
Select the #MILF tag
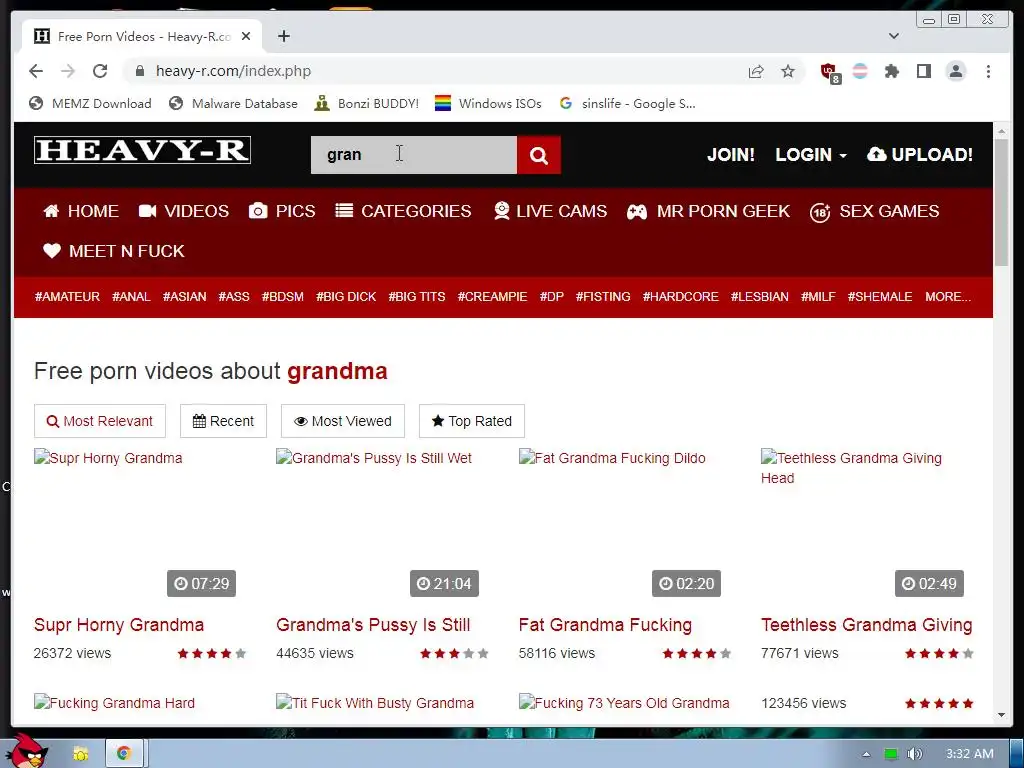[818, 296]
